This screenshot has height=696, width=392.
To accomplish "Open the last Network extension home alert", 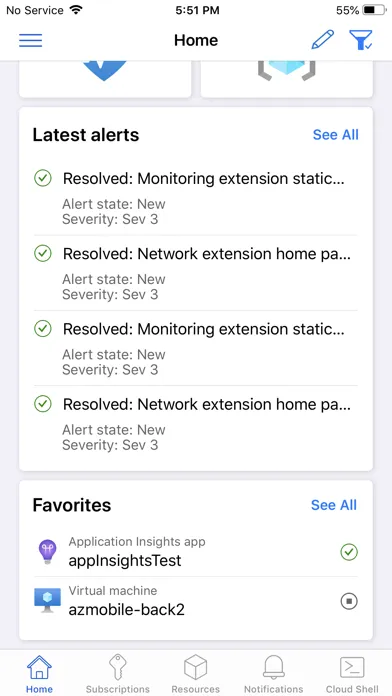I will (196, 423).
